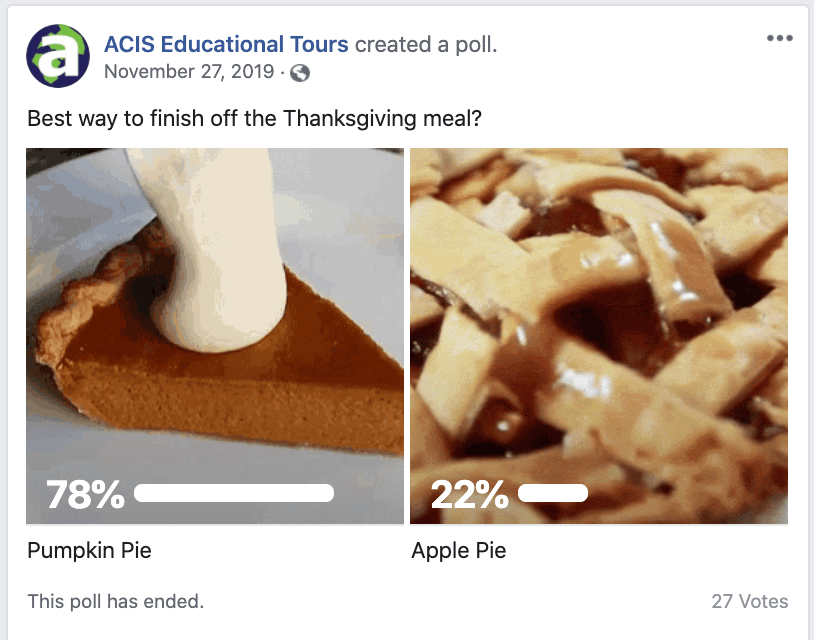Select the Pumpkin Pie poll image
This screenshot has height=640, width=814.
[x=215, y=300]
